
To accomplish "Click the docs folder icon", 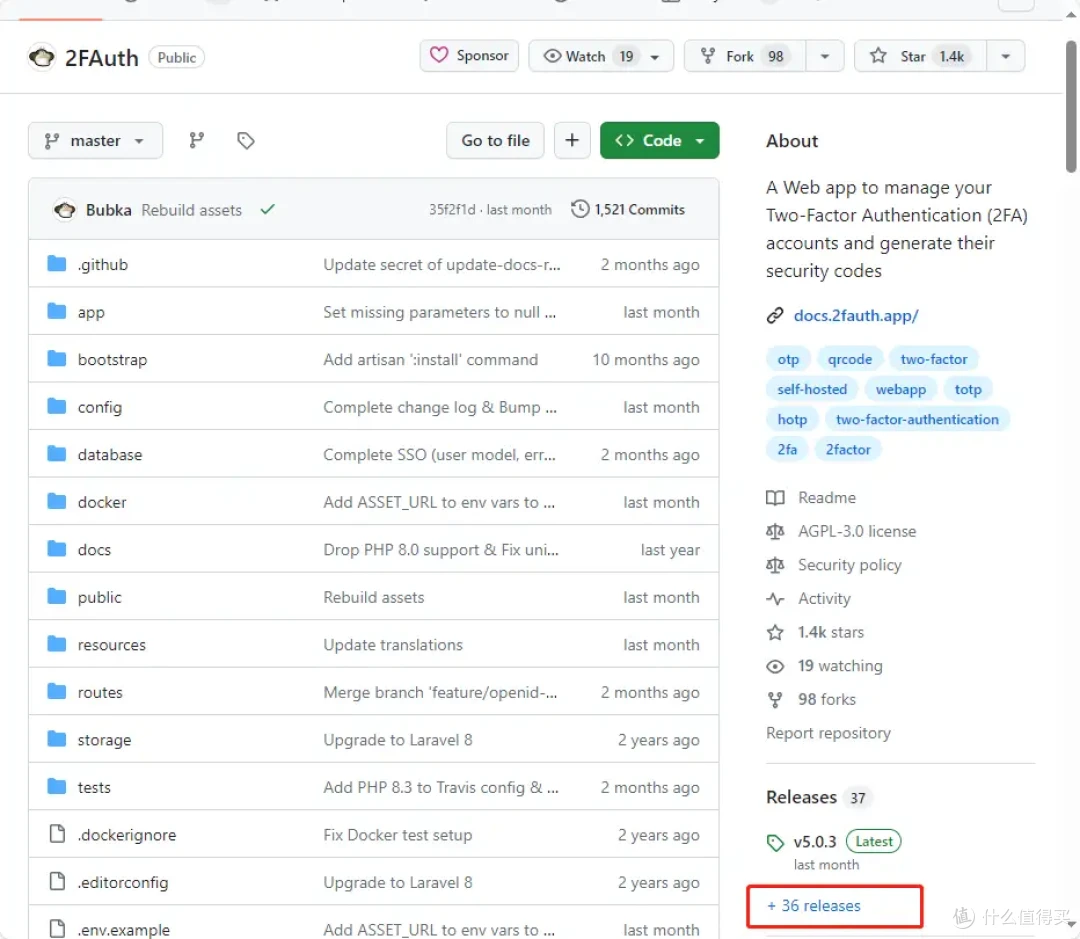I will [56, 549].
